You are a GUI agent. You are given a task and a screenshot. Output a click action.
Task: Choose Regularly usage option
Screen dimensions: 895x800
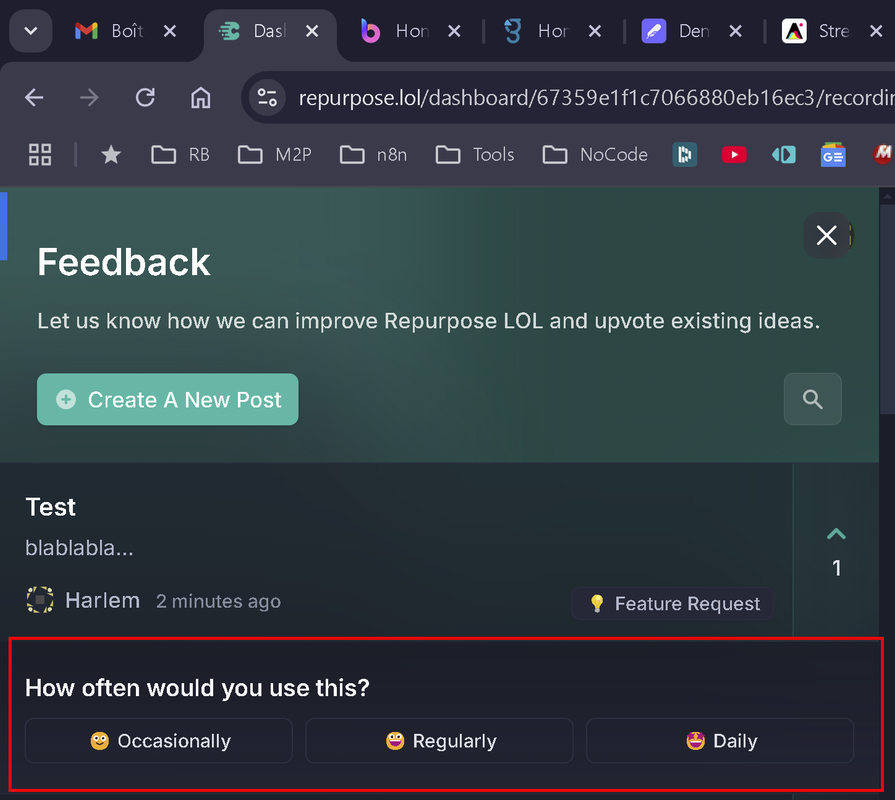440,741
